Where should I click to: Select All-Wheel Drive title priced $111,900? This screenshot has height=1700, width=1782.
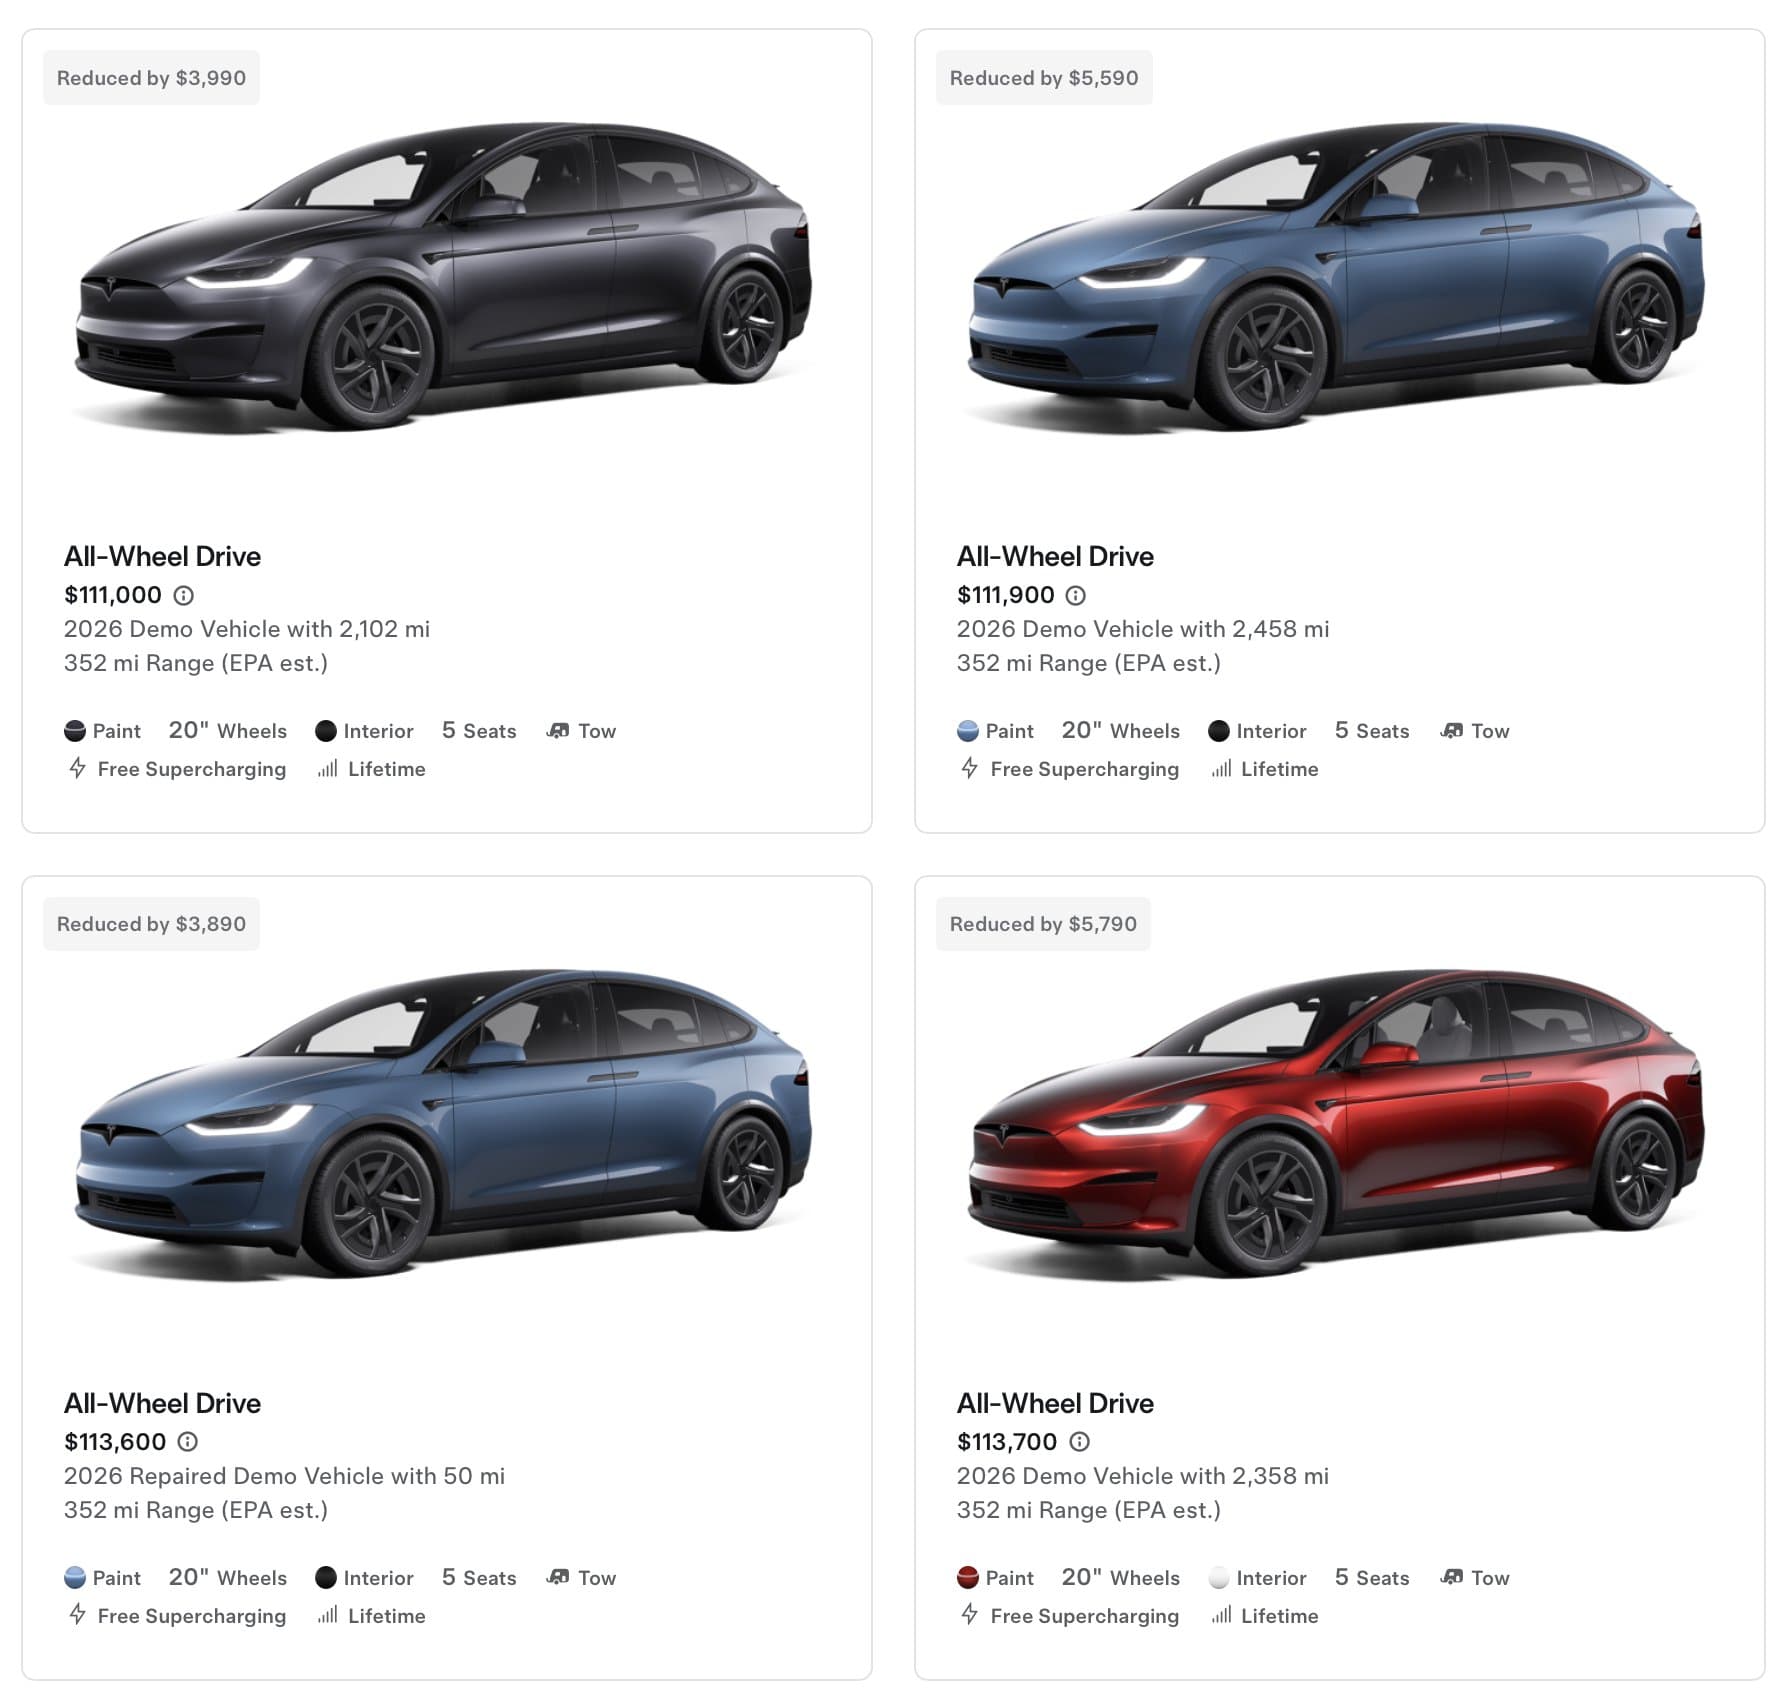[1055, 556]
